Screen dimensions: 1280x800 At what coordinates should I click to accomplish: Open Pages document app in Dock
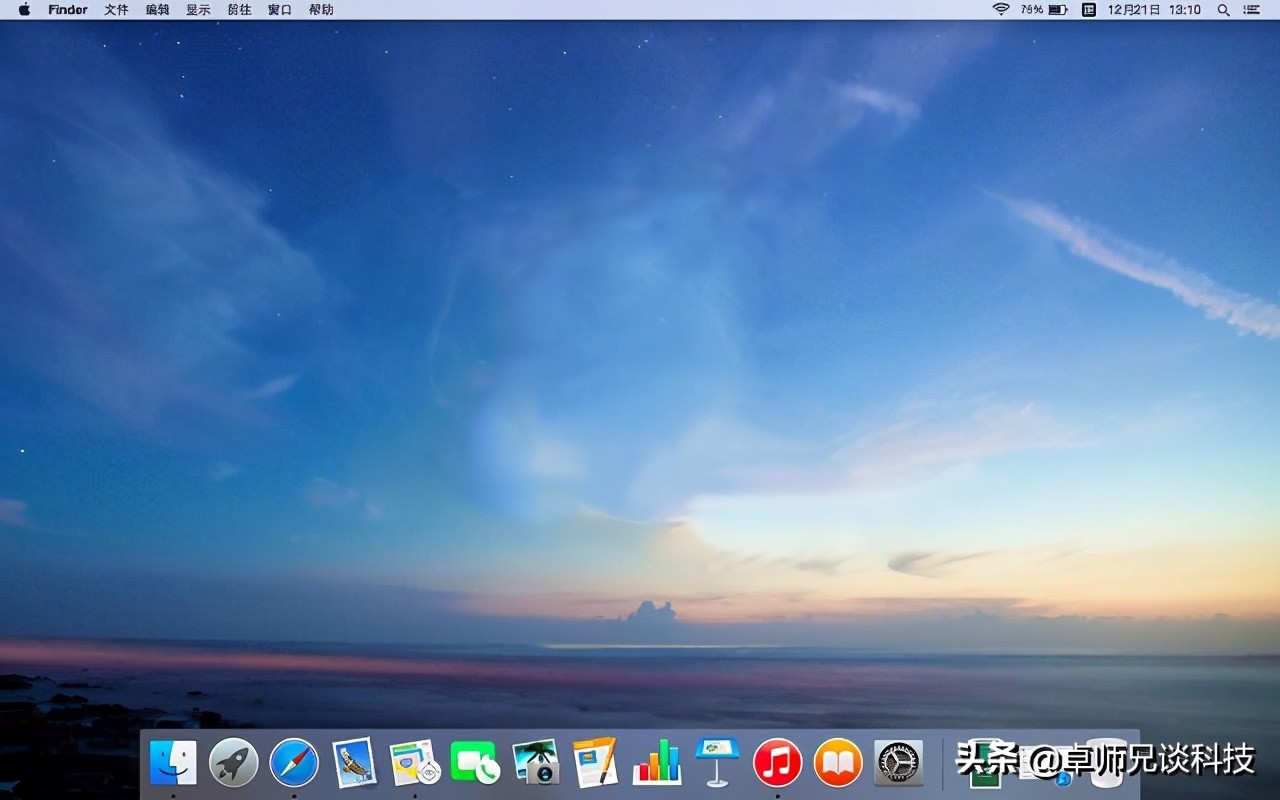pos(596,763)
